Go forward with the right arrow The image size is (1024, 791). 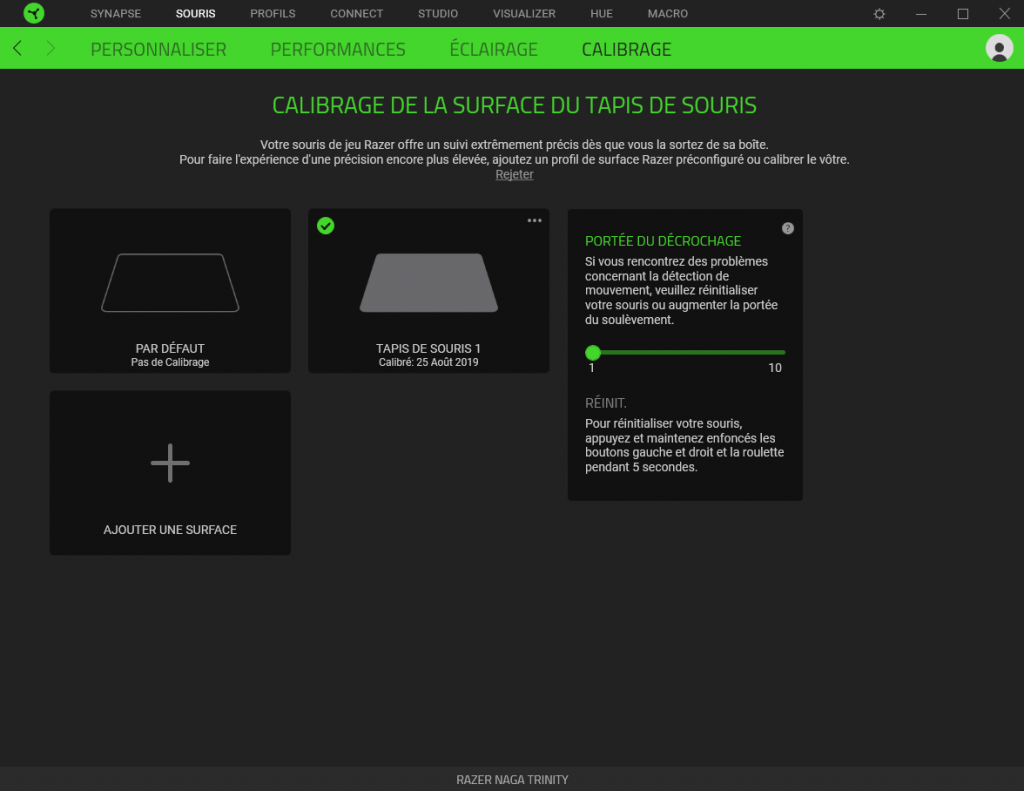point(50,48)
